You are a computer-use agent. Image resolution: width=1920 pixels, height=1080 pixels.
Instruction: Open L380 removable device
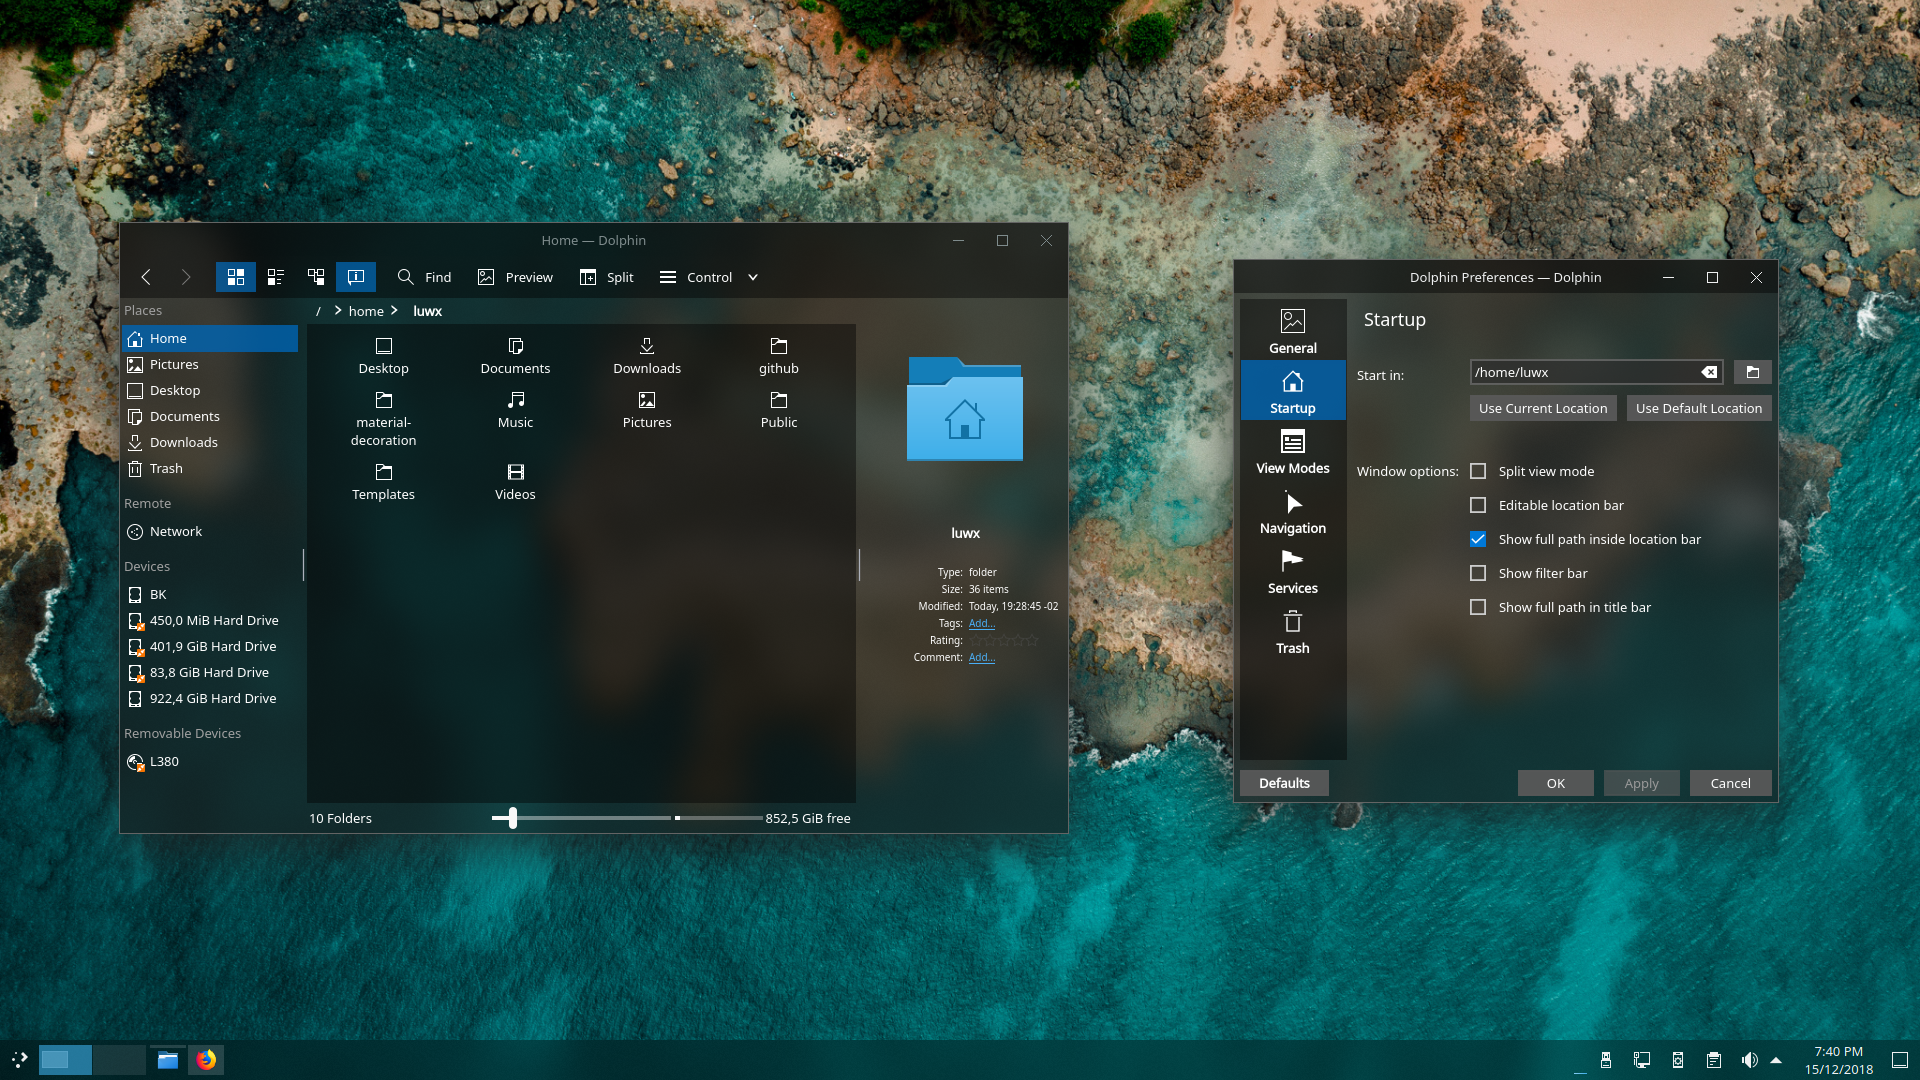tap(210, 761)
